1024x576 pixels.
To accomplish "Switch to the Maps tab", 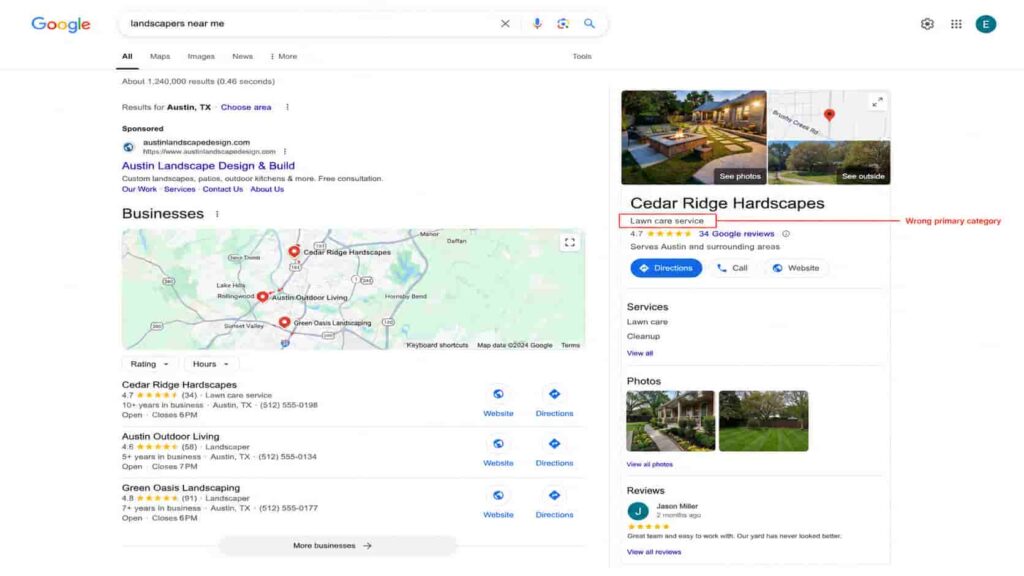I will pos(160,56).
